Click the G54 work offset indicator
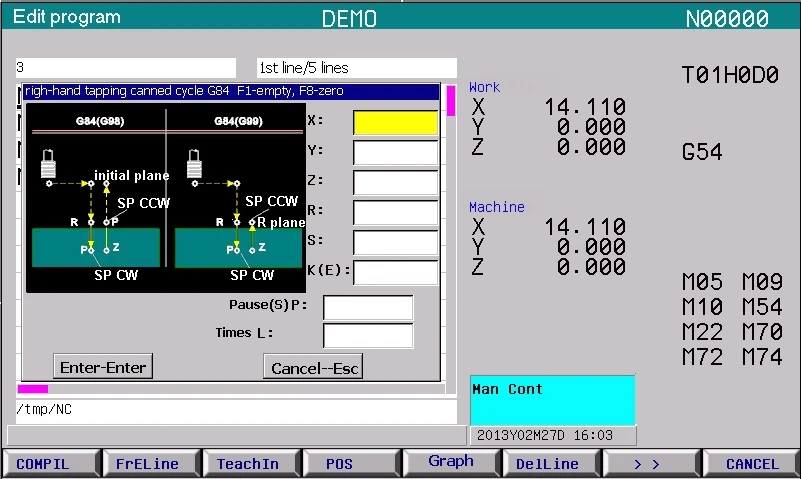The image size is (801, 479). (702, 152)
